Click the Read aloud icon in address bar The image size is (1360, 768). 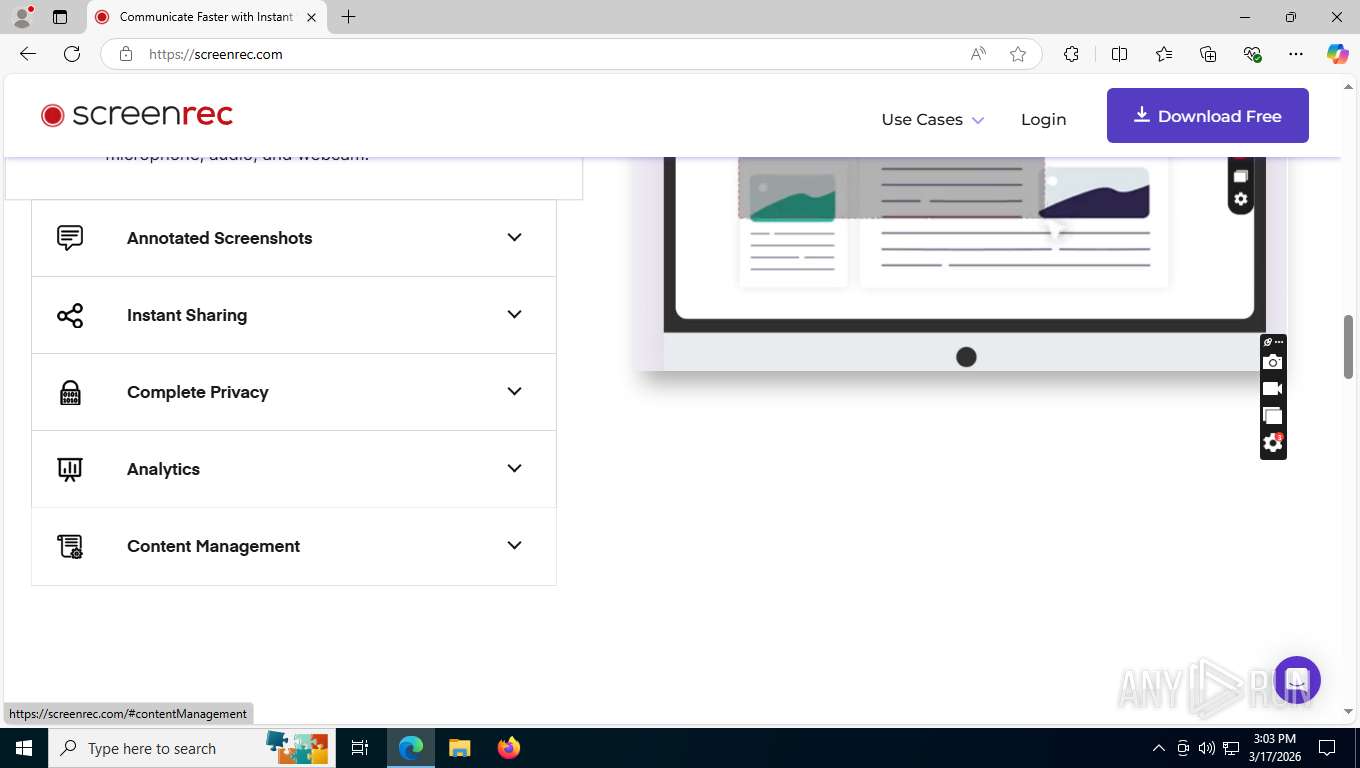point(978,54)
